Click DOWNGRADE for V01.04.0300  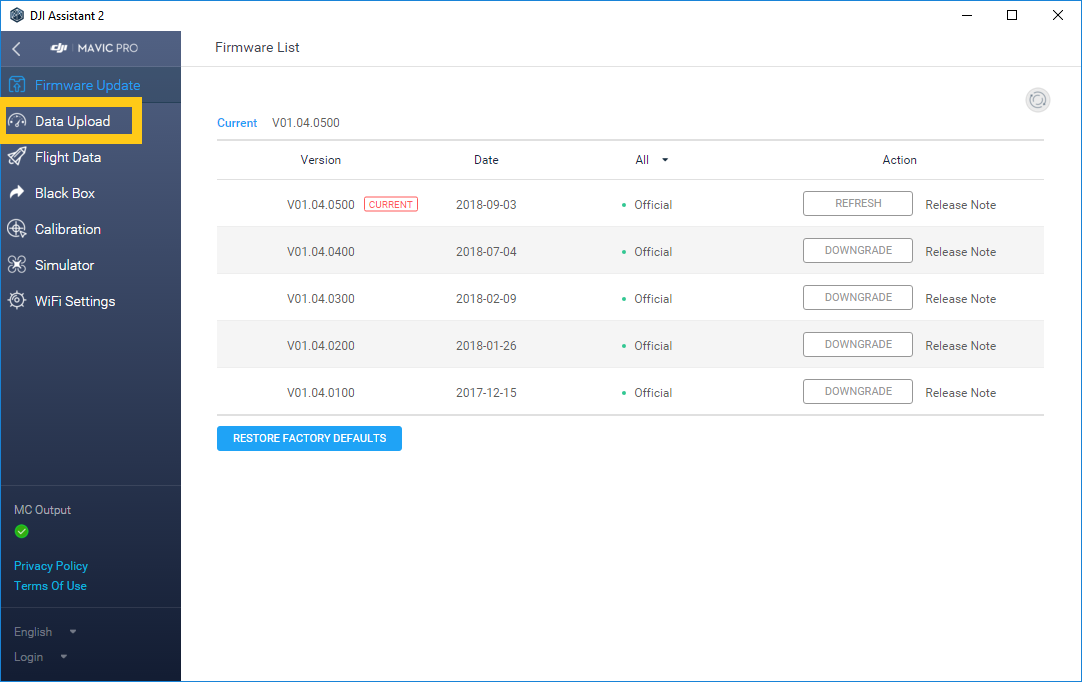pyautogui.click(x=858, y=298)
